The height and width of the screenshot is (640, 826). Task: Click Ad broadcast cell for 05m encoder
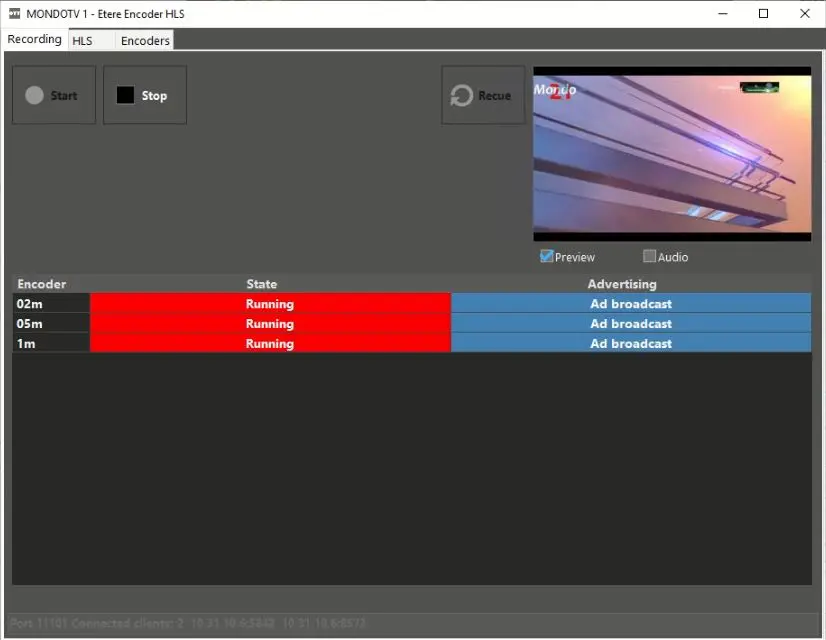tap(631, 324)
